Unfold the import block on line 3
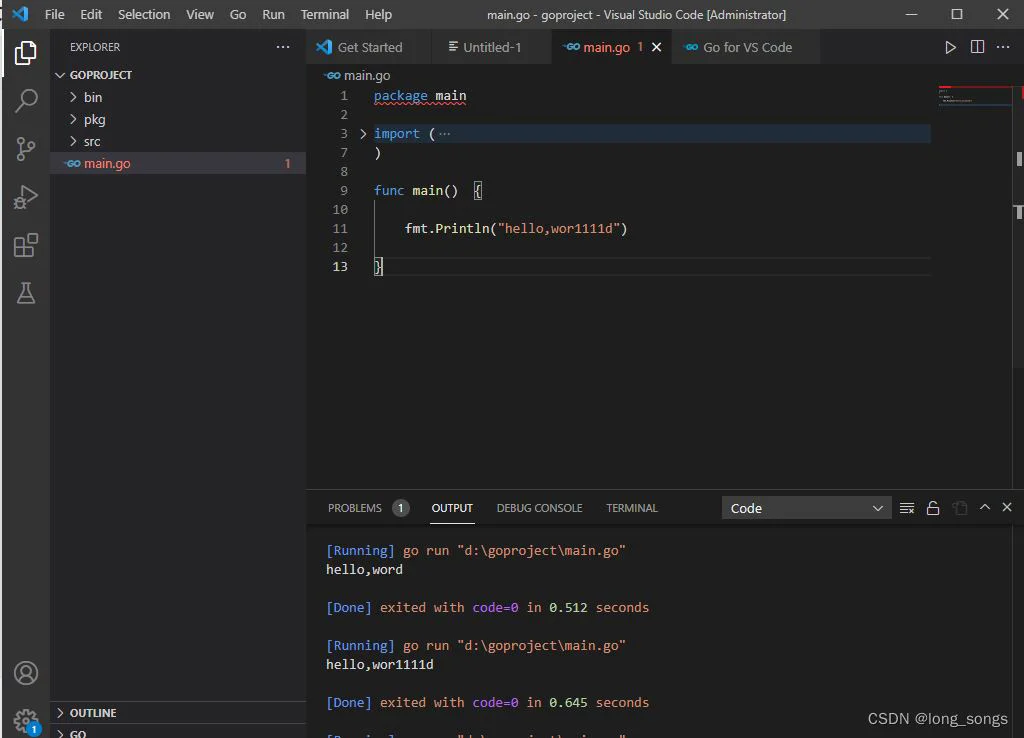1024x738 pixels. (x=363, y=134)
